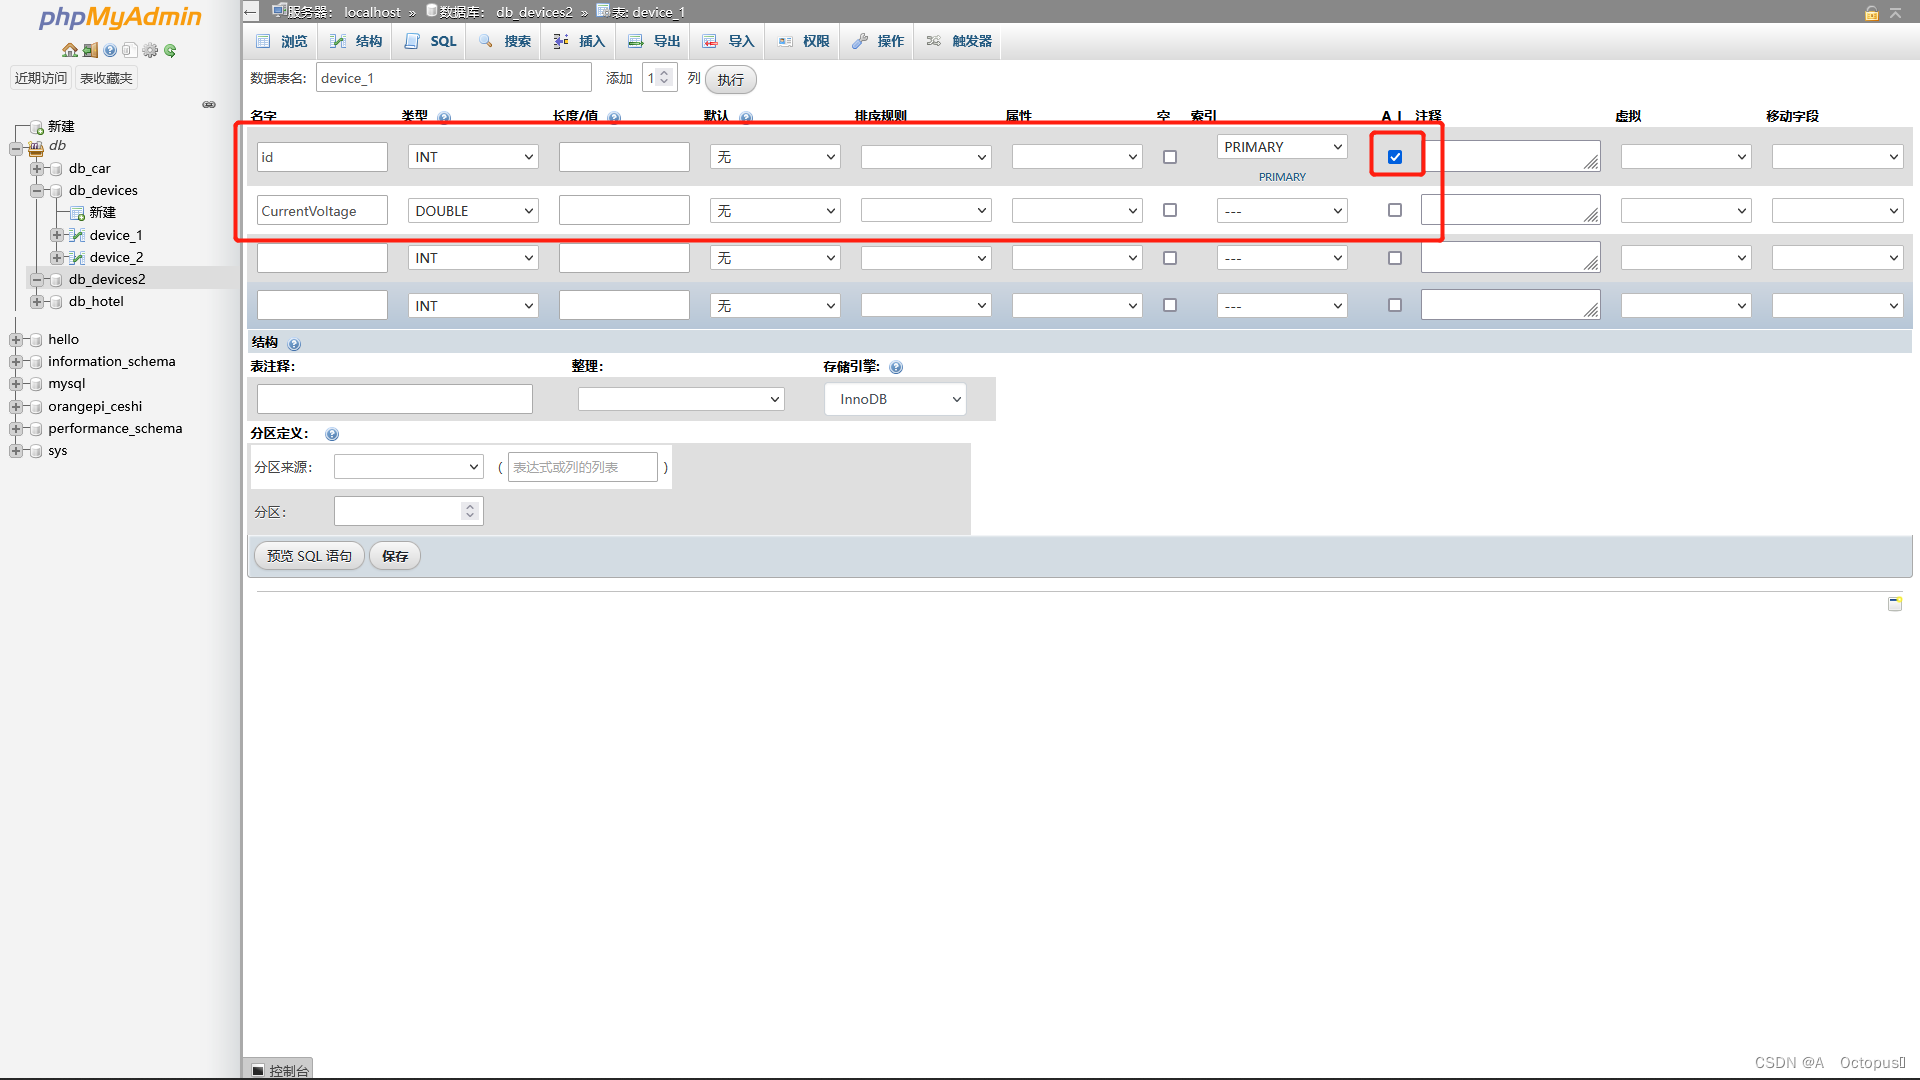Open the 导出 export tab
This screenshot has width=1920, height=1080.
click(x=655, y=41)
